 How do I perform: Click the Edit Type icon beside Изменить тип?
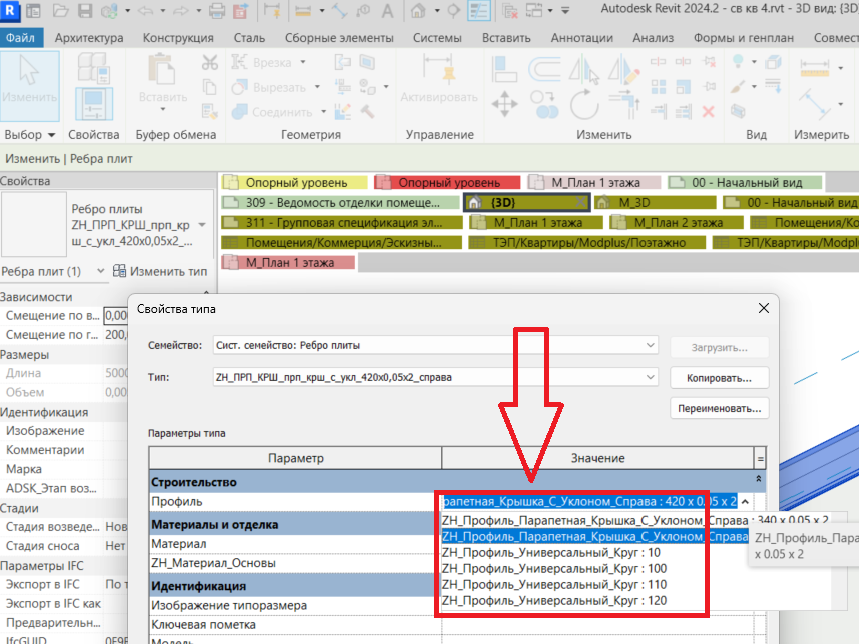(x=119, y=271)
